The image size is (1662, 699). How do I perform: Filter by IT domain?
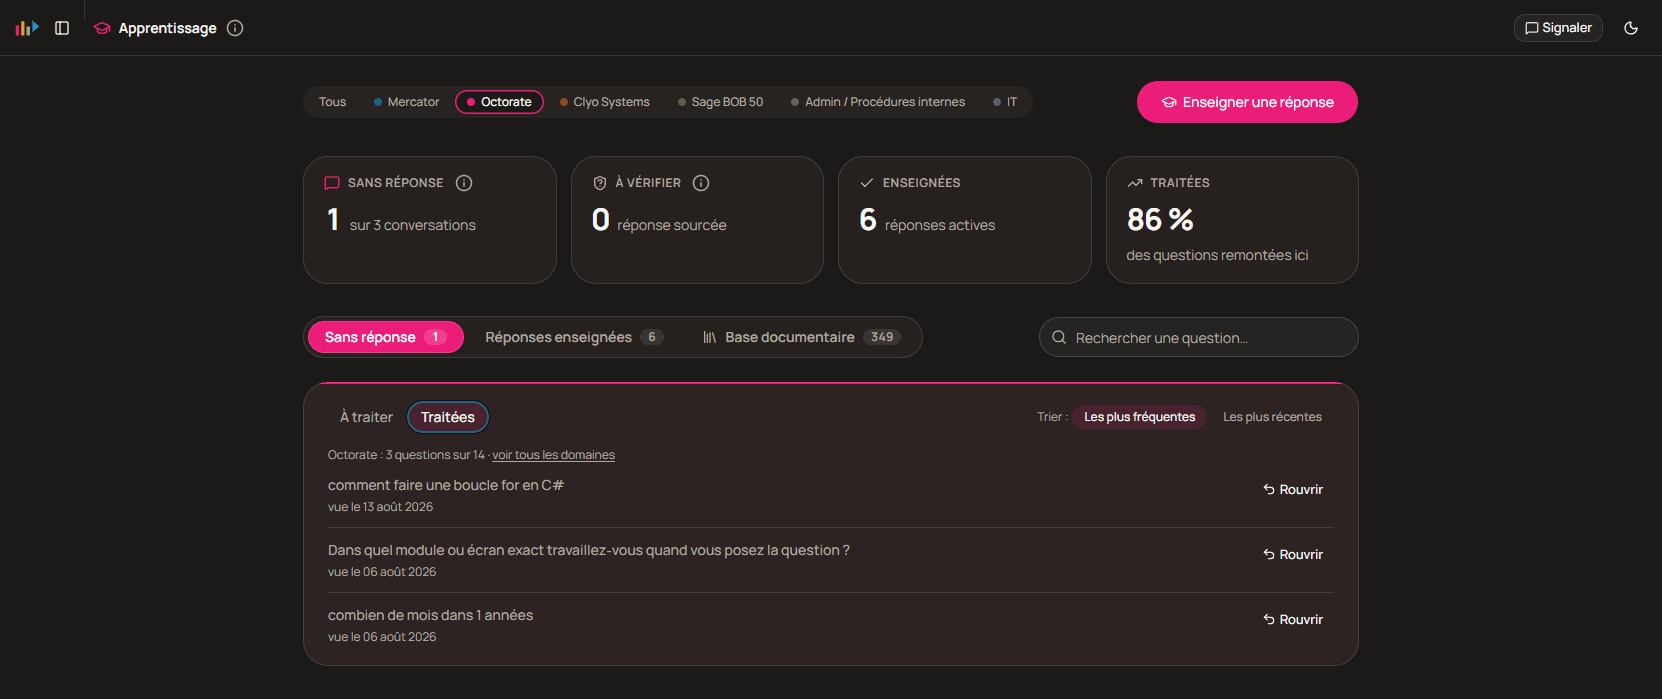click(1005, 102)
